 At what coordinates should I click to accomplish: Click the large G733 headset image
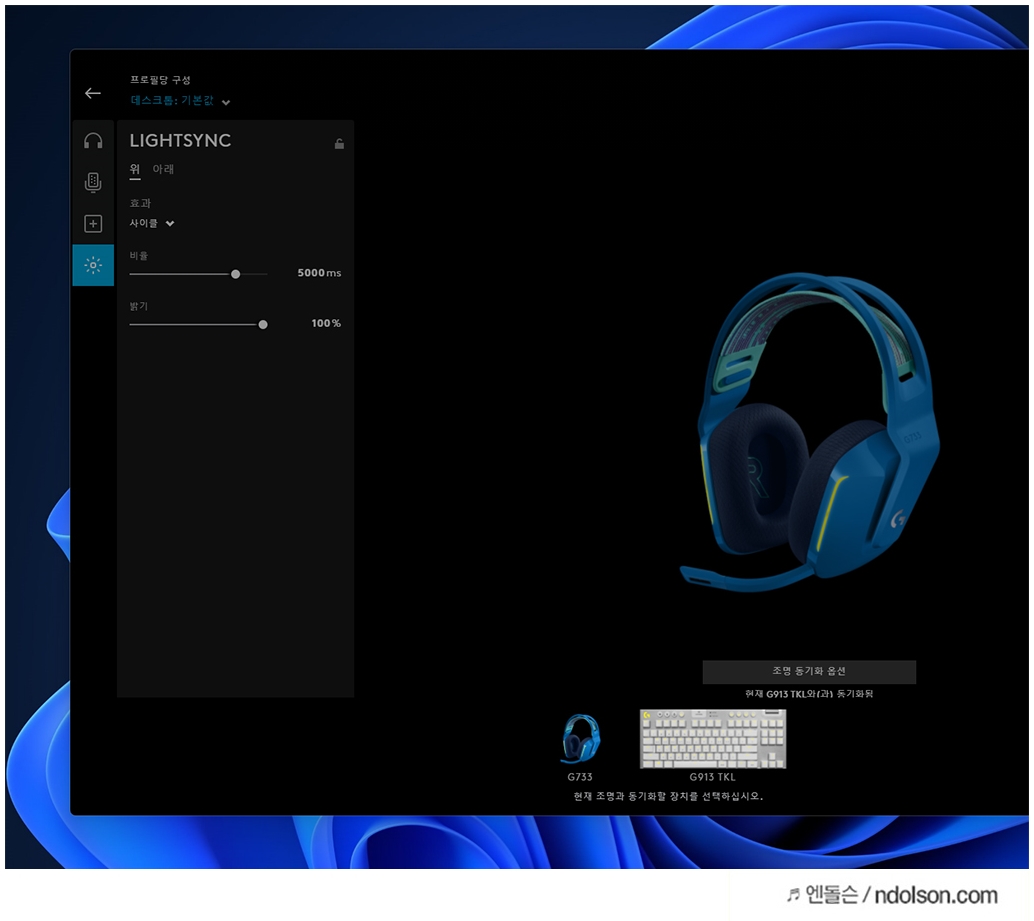[x=810, y=432]
